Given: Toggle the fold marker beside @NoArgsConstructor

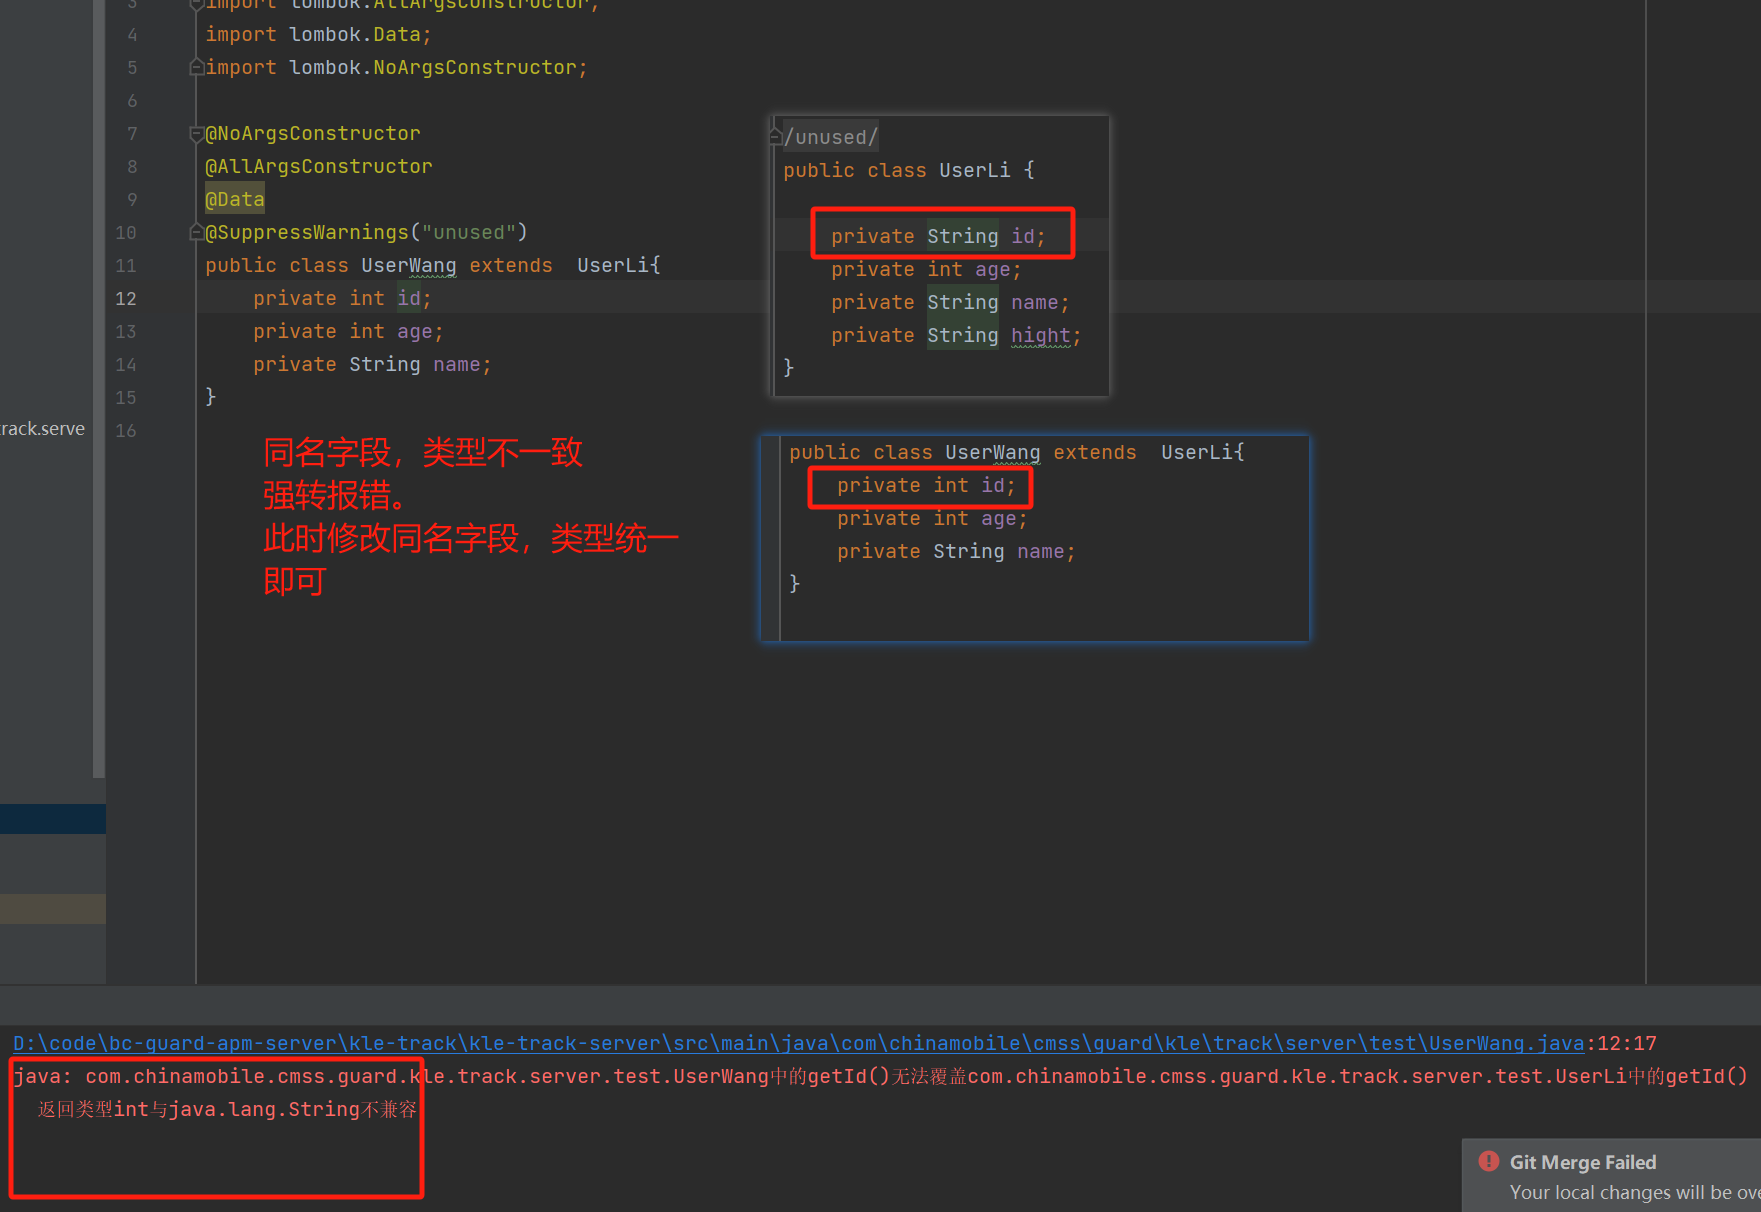Looking at the screenshot, I should (x=197, y=133).
